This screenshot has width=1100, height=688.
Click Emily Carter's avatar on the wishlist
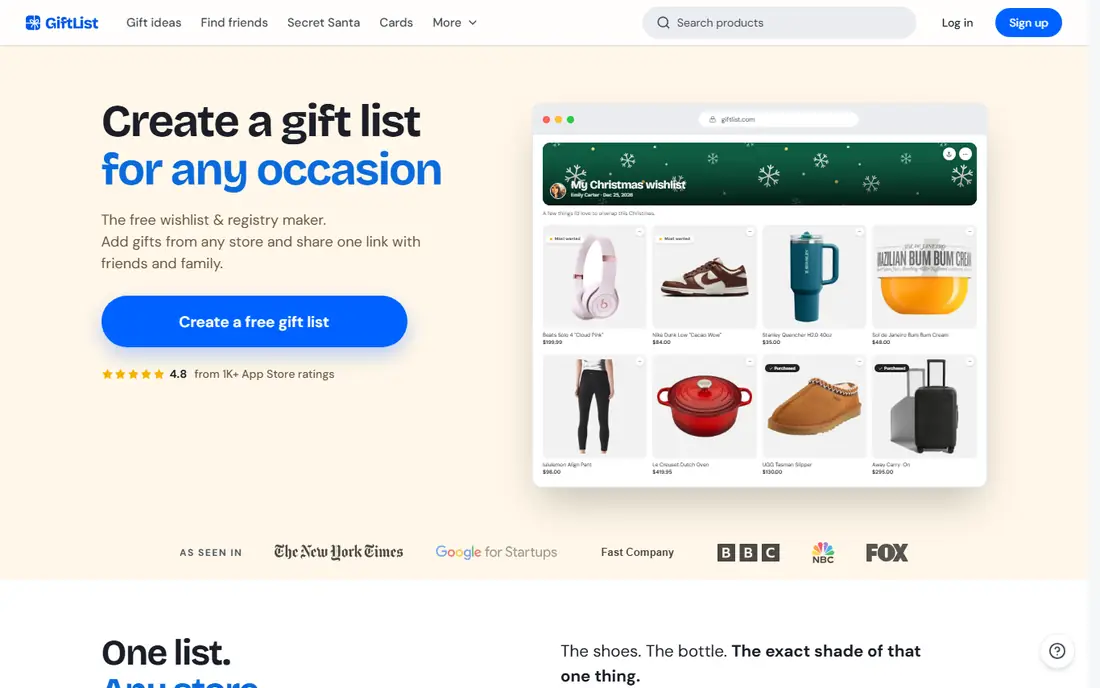coord(558,191)
